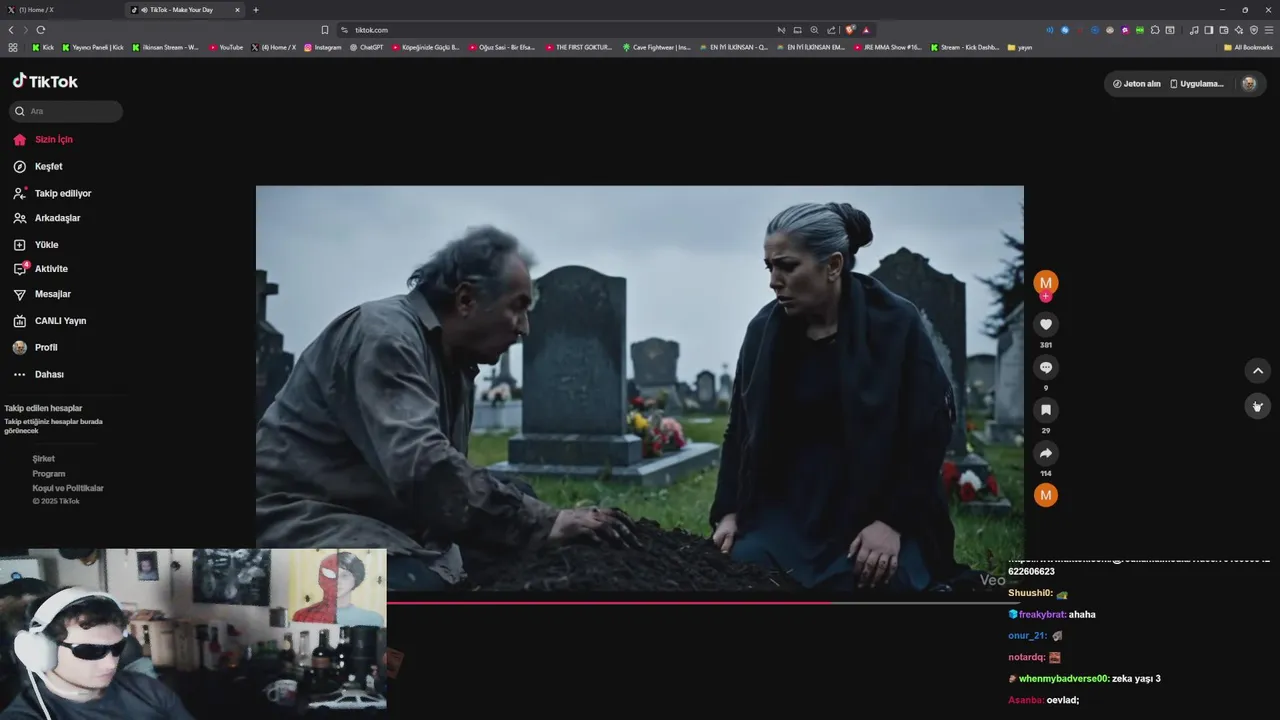
Task: Open Stream - Kick Dashboard bookmark
Action: coord(965,47)
